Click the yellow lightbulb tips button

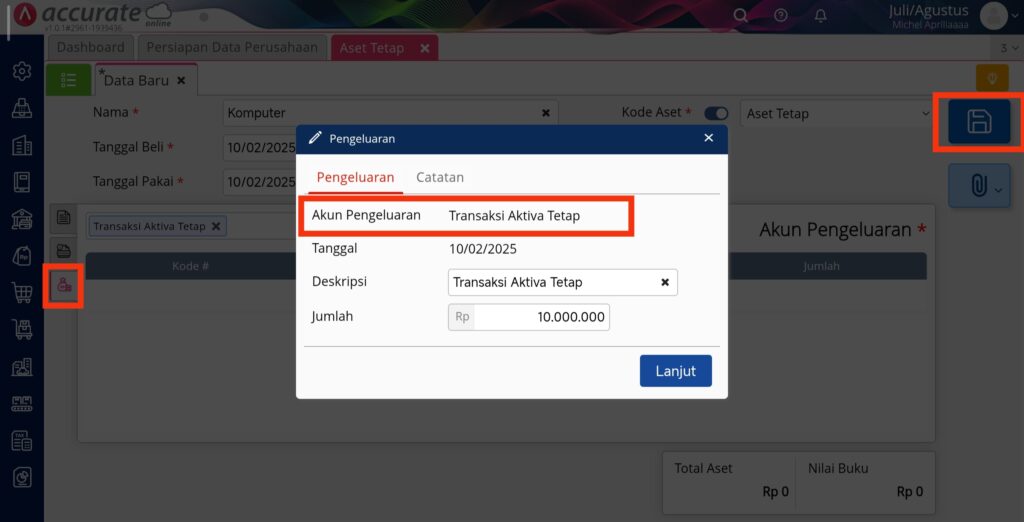(992, 78)
